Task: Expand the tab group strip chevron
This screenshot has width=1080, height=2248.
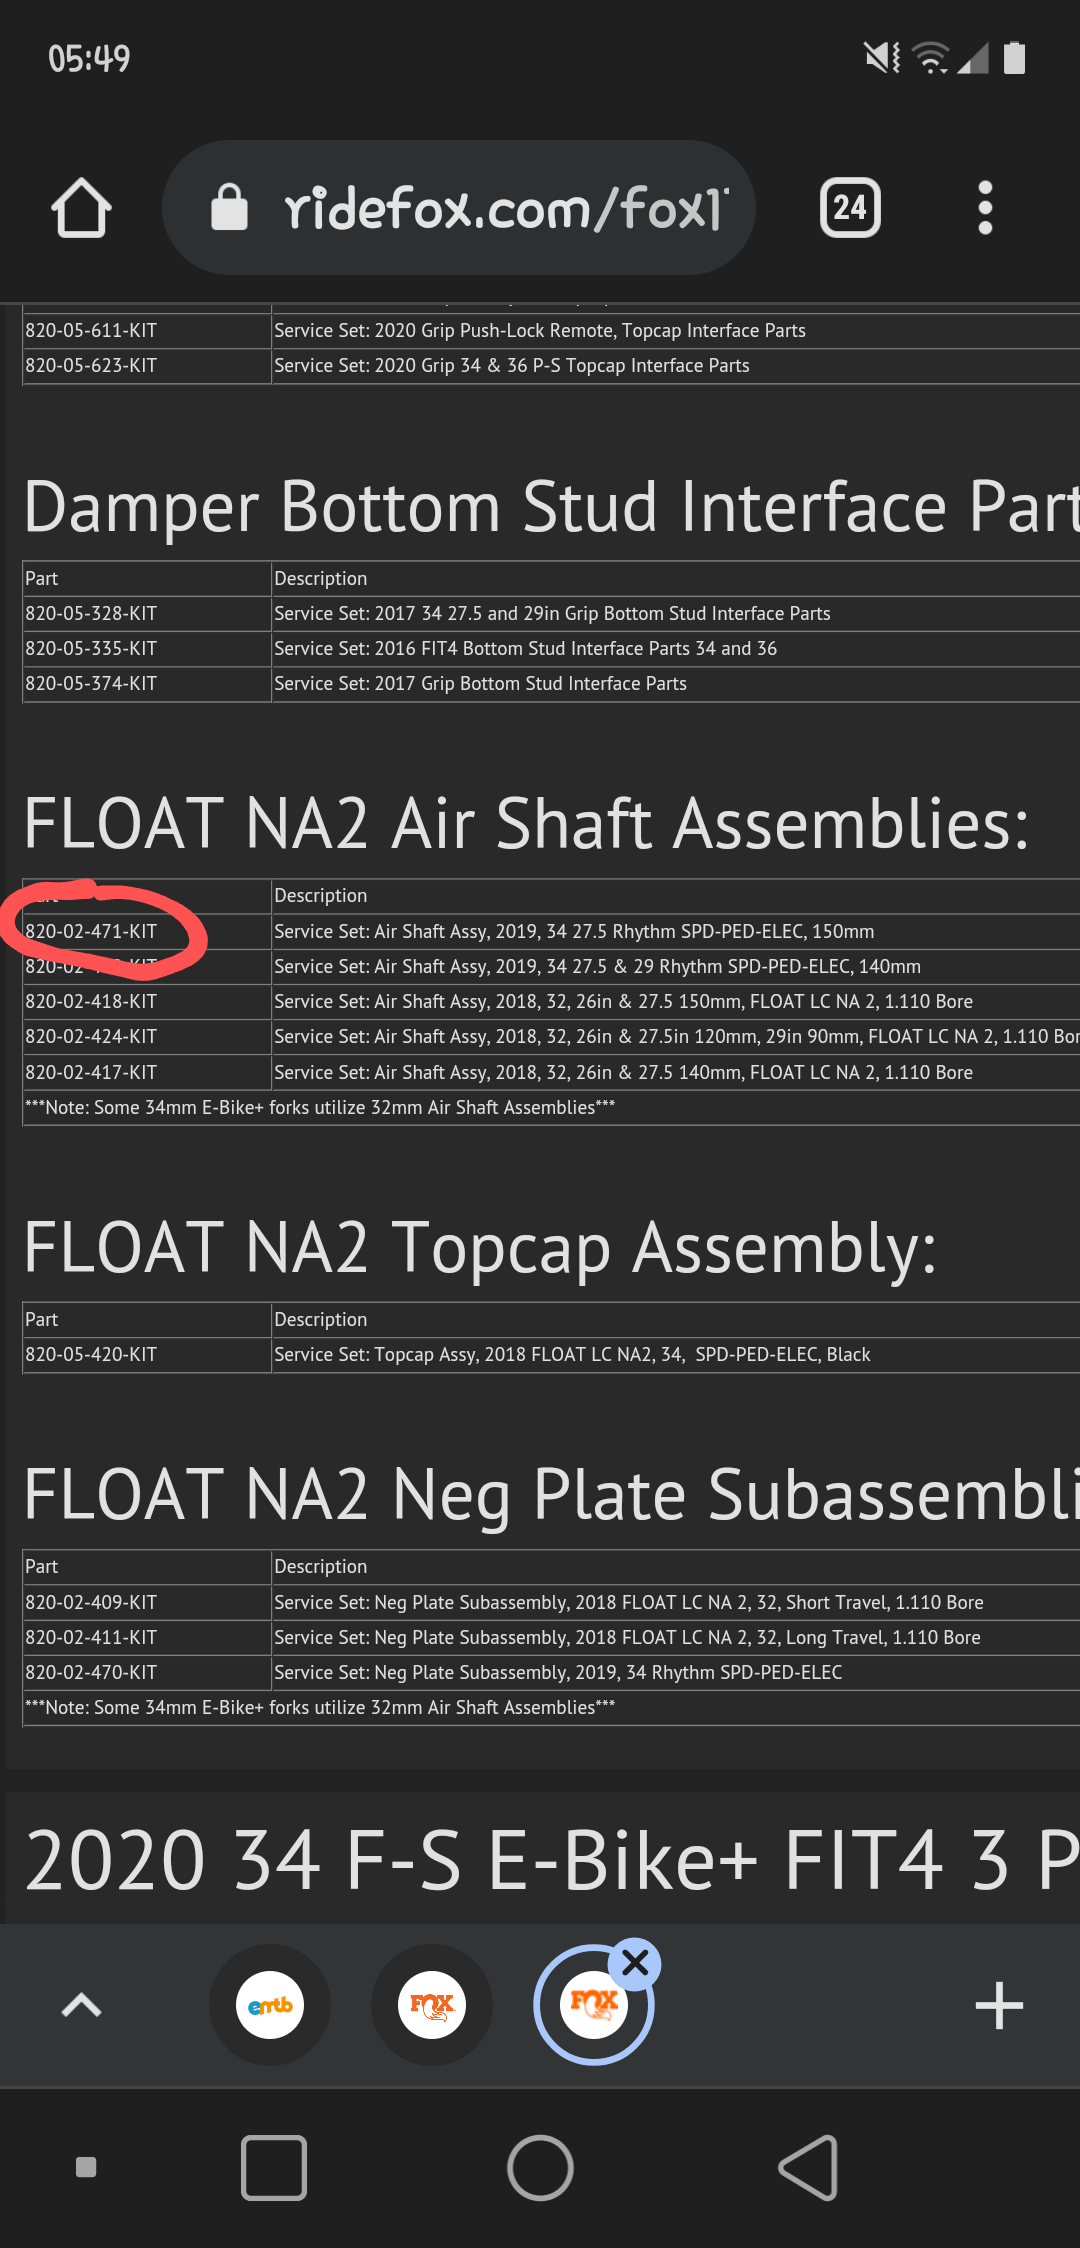Action: tap(82, 2005)
